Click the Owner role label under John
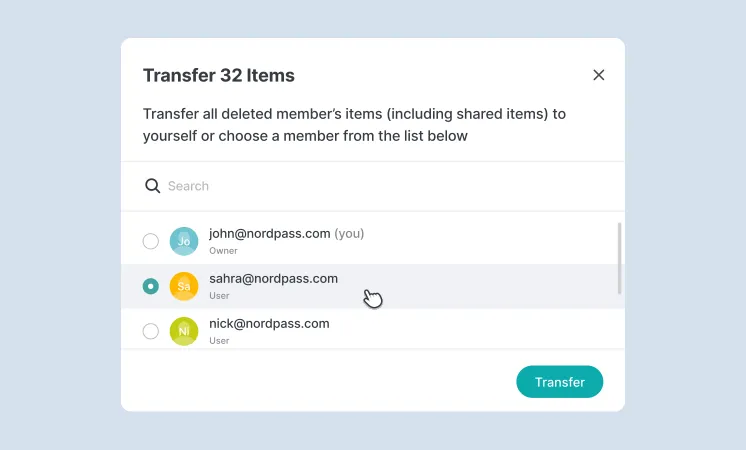The height and width of the screenshot is (450, 746). pos(223,251)
